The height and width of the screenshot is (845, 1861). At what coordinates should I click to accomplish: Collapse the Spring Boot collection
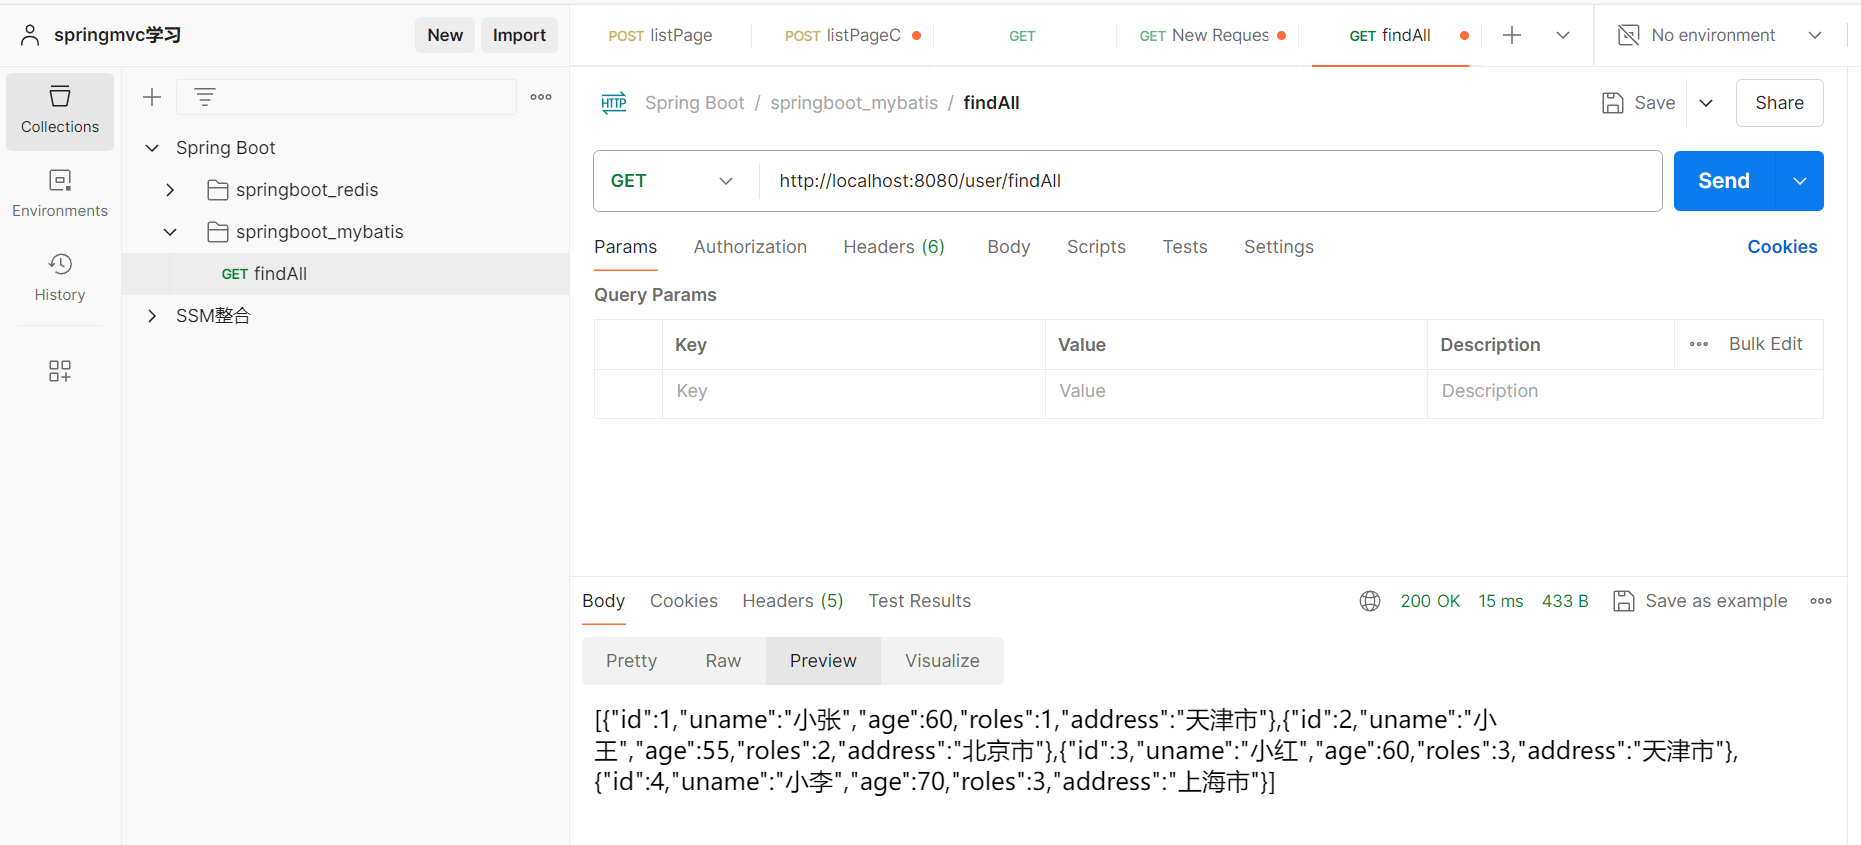point(152,148)
